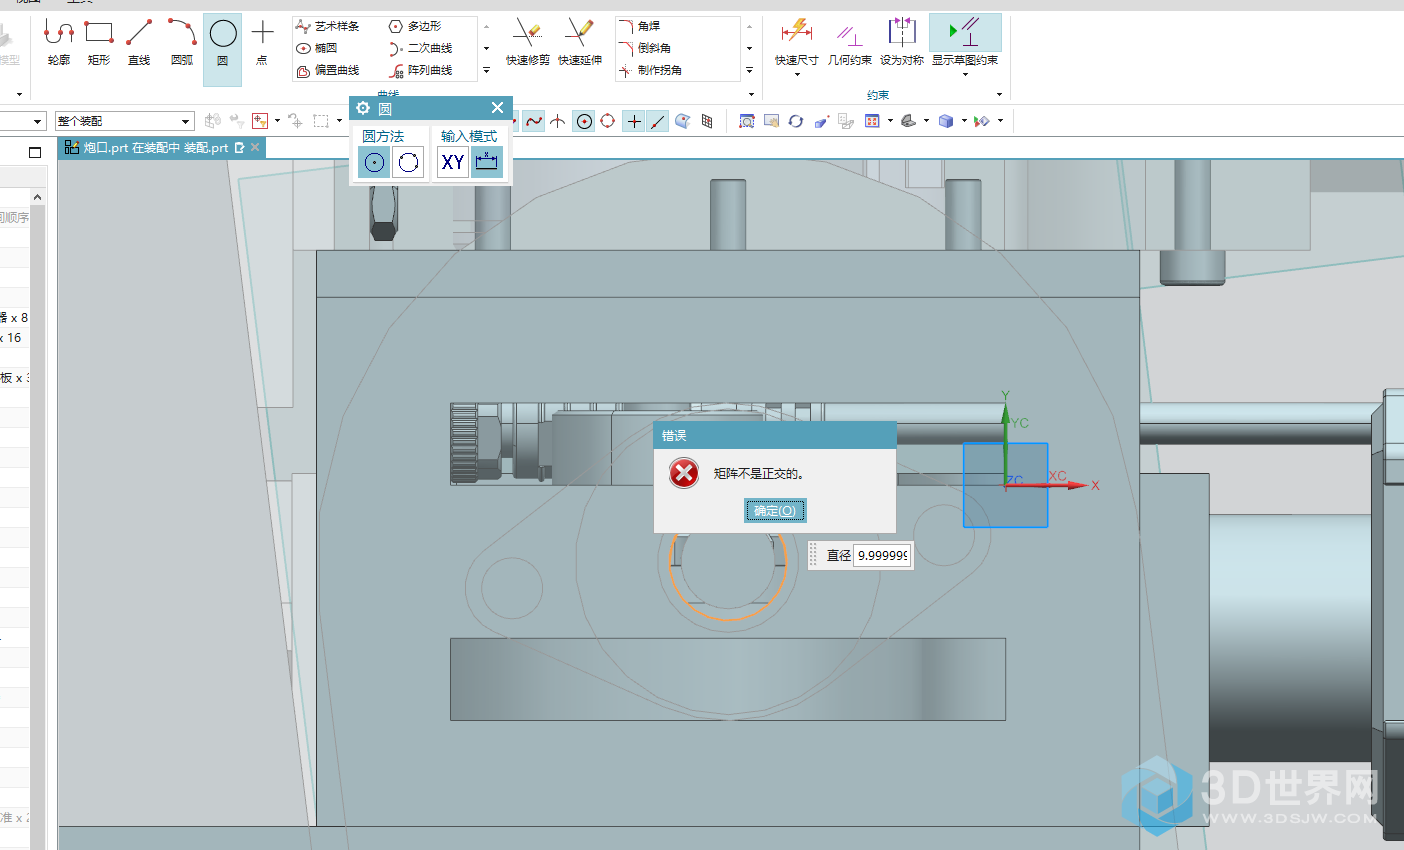This screenshot has width=1404, height=850.
Task: Click the 直径 diameter input field
Action: 882,555
